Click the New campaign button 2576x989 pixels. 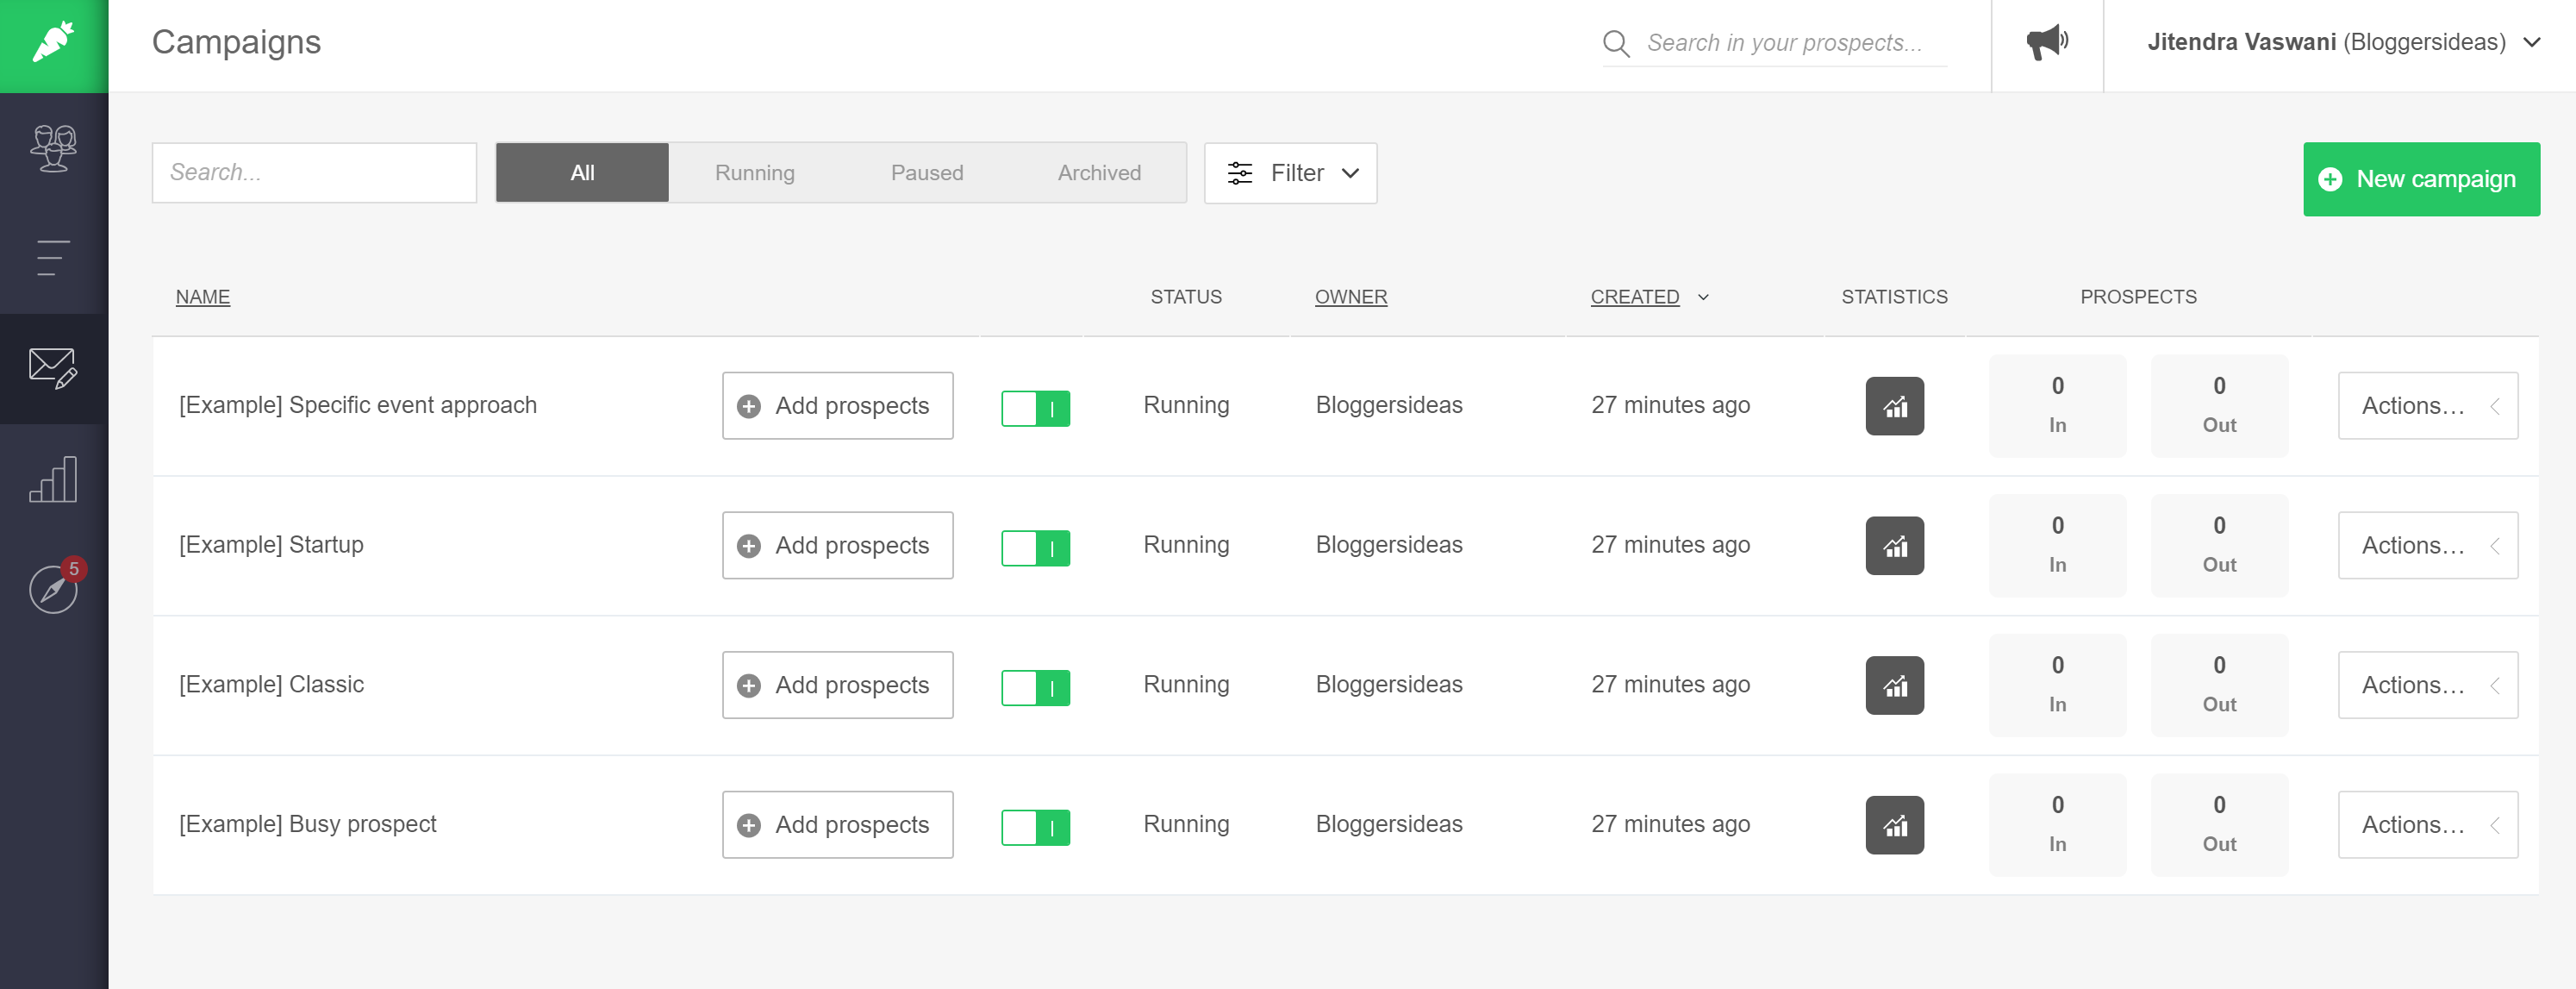pos(2421,179)
